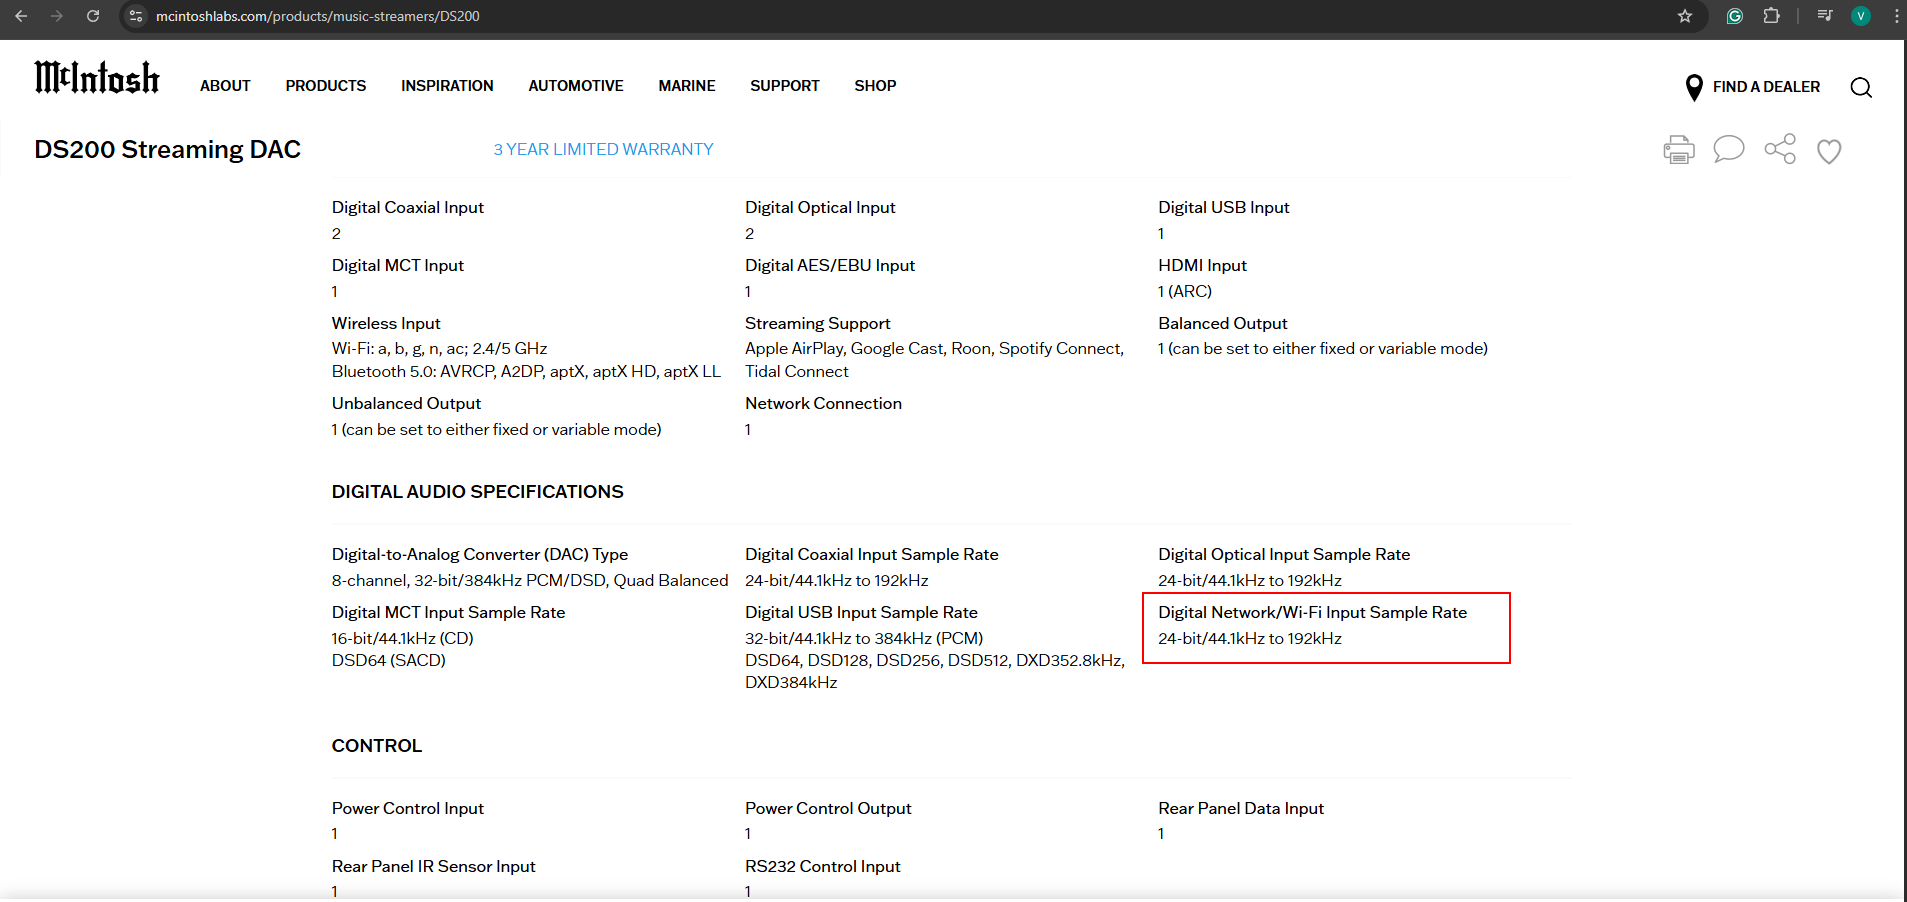Click the browser forward arrow

tap(57, 16)
